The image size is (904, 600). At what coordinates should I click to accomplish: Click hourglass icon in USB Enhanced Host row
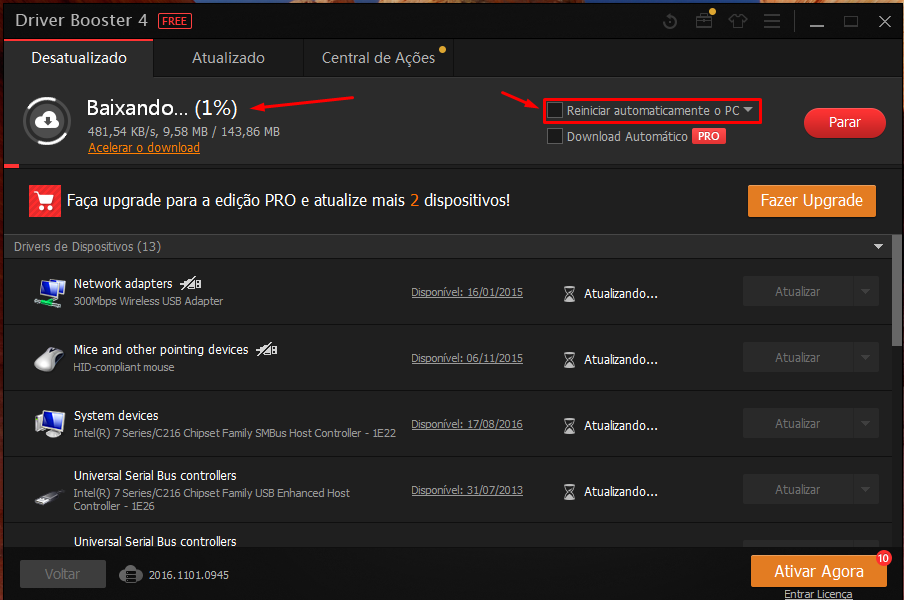(x=569, y=492)
